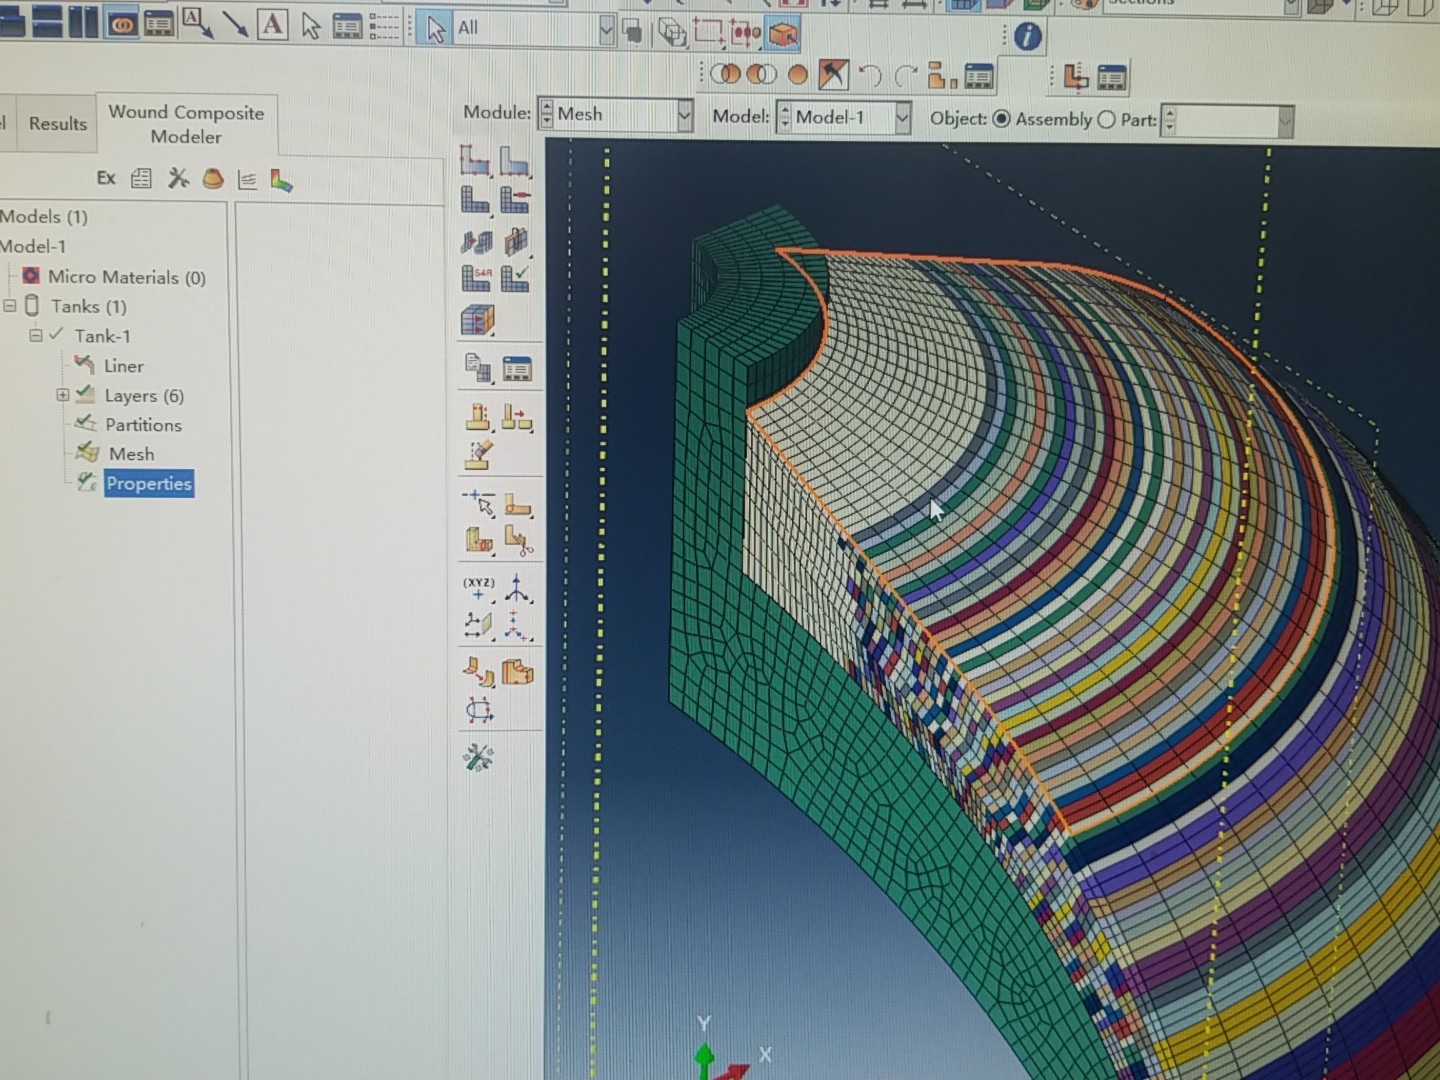
Task: Open the wrench tools icon in Wound Composite toolbar
Action: pos(176,178)
